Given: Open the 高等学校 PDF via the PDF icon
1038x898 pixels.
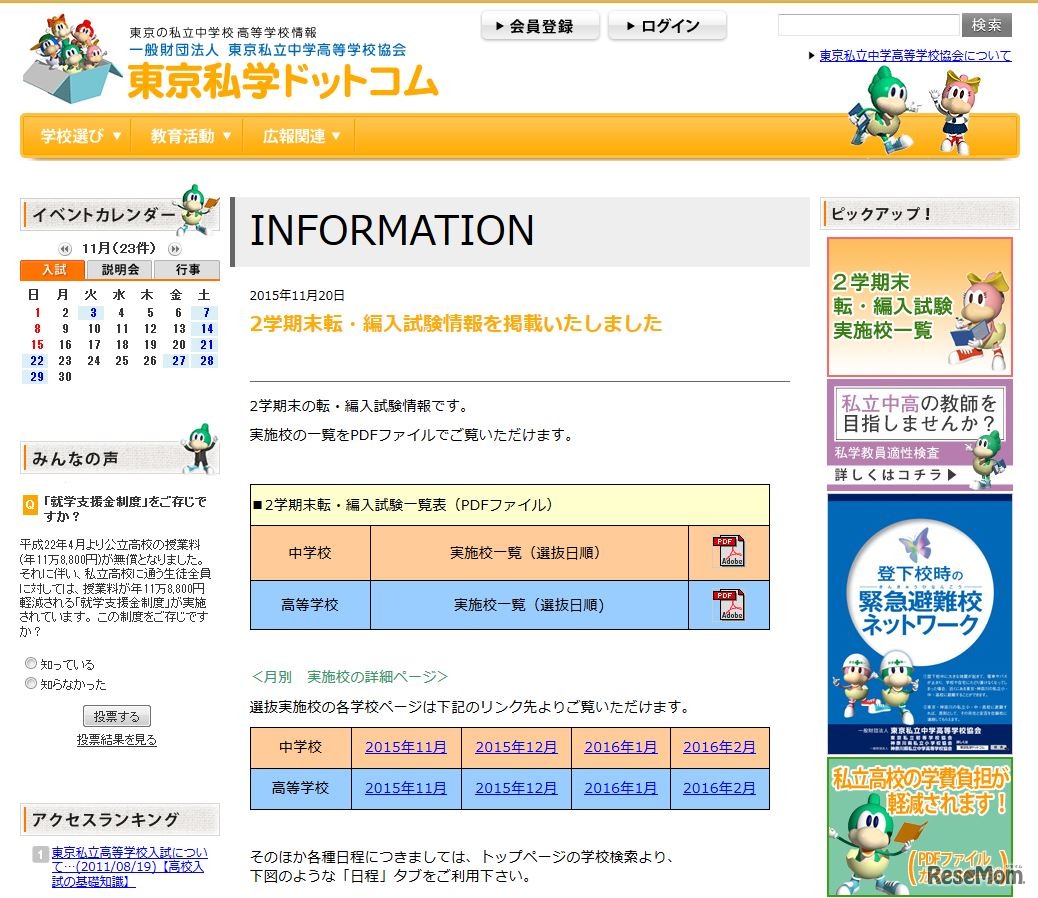Looking at the screenshot, I should pos(729,604).
